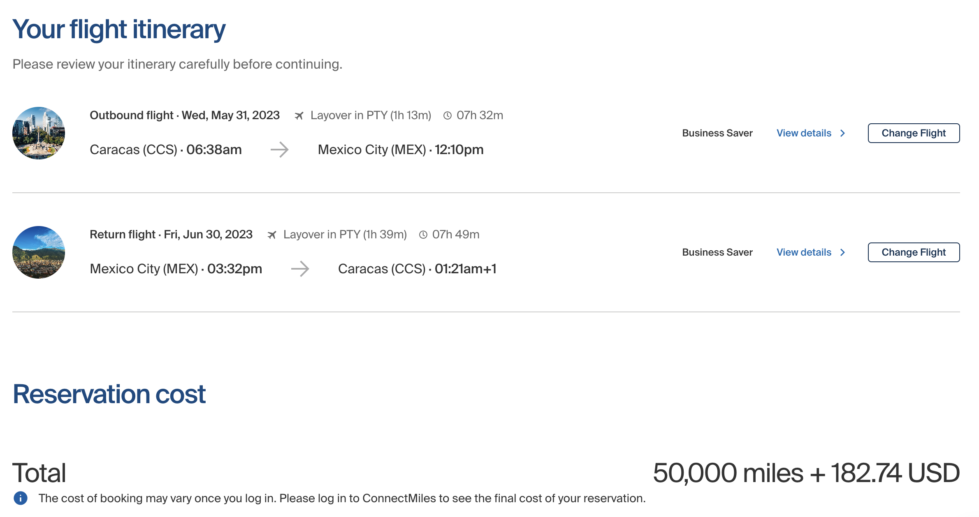
Task: Click the return Business Saver label
Action: point(717,252)
